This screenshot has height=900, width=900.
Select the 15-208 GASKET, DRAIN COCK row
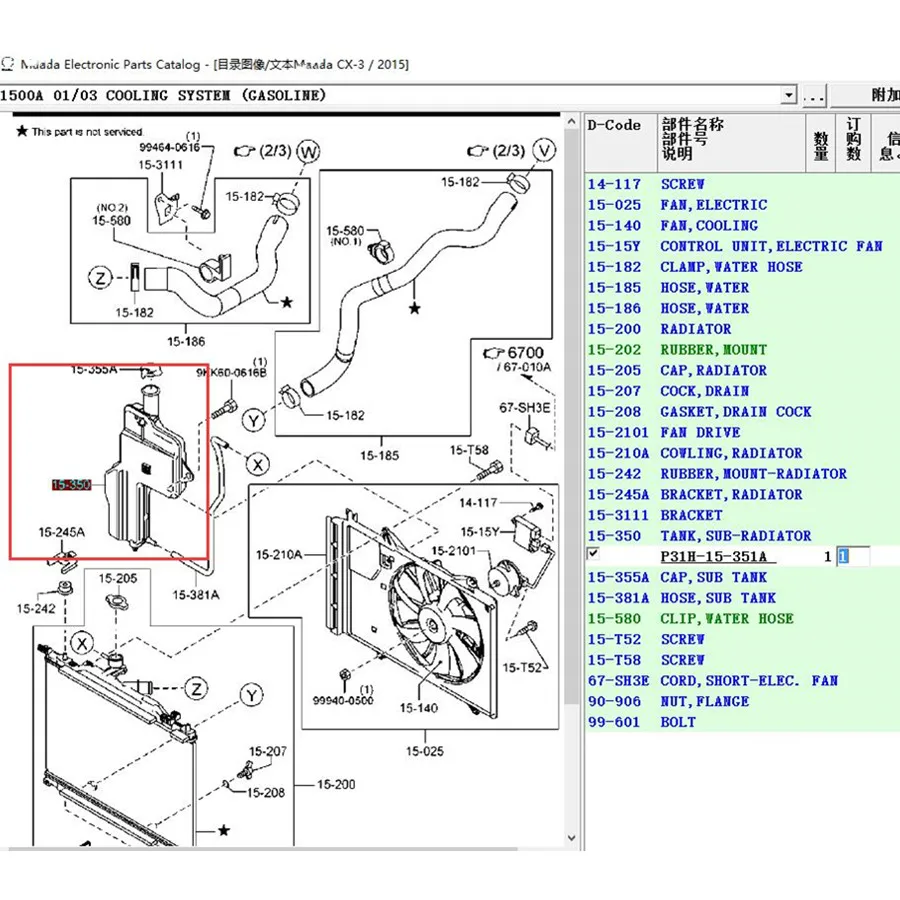[x=742, y=412]
